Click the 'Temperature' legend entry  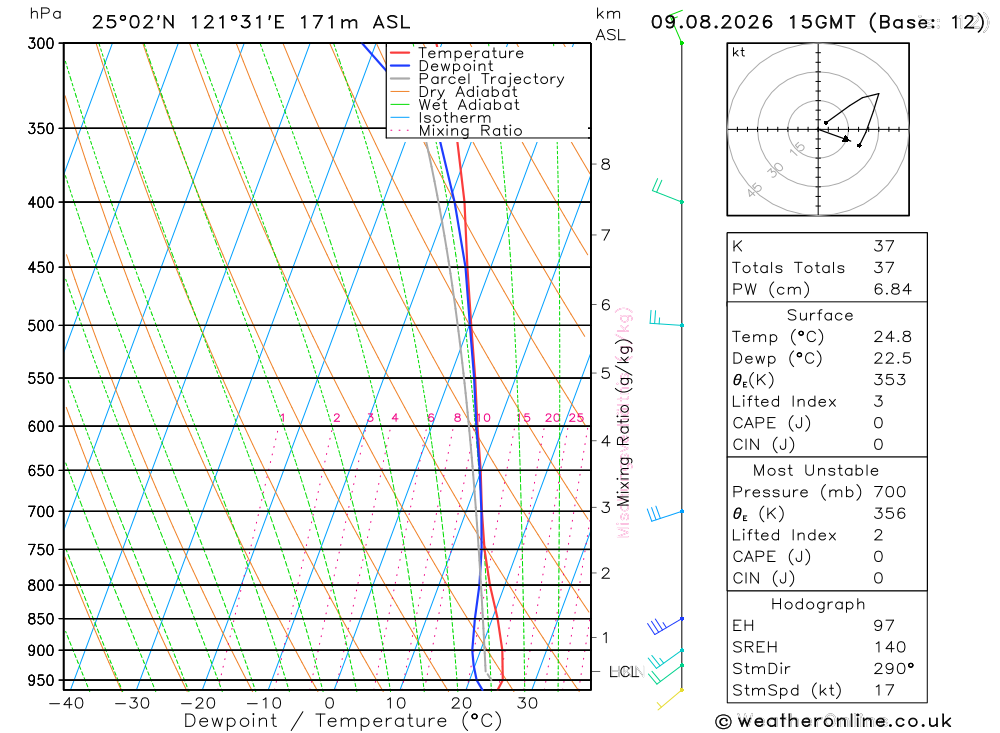[x=471, y=53]
